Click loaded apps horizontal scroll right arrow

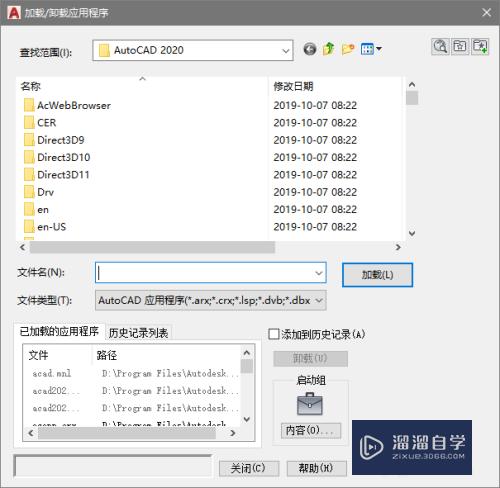pyautogui.click(x=233, y=433)
